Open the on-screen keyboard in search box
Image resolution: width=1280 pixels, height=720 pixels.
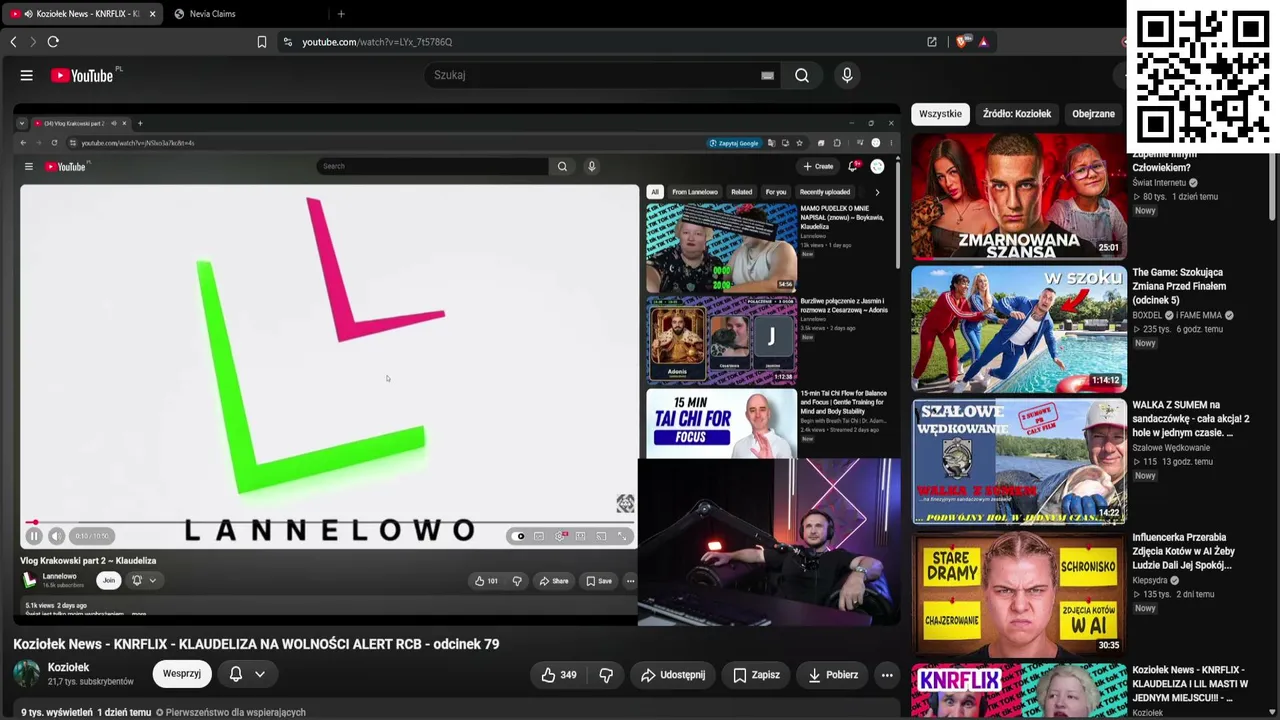click(x=767, y=75)
